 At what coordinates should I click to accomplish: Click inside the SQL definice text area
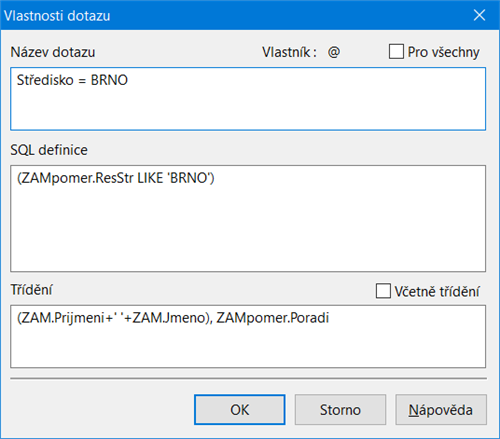pyautogui.click(x=248, y=218)
